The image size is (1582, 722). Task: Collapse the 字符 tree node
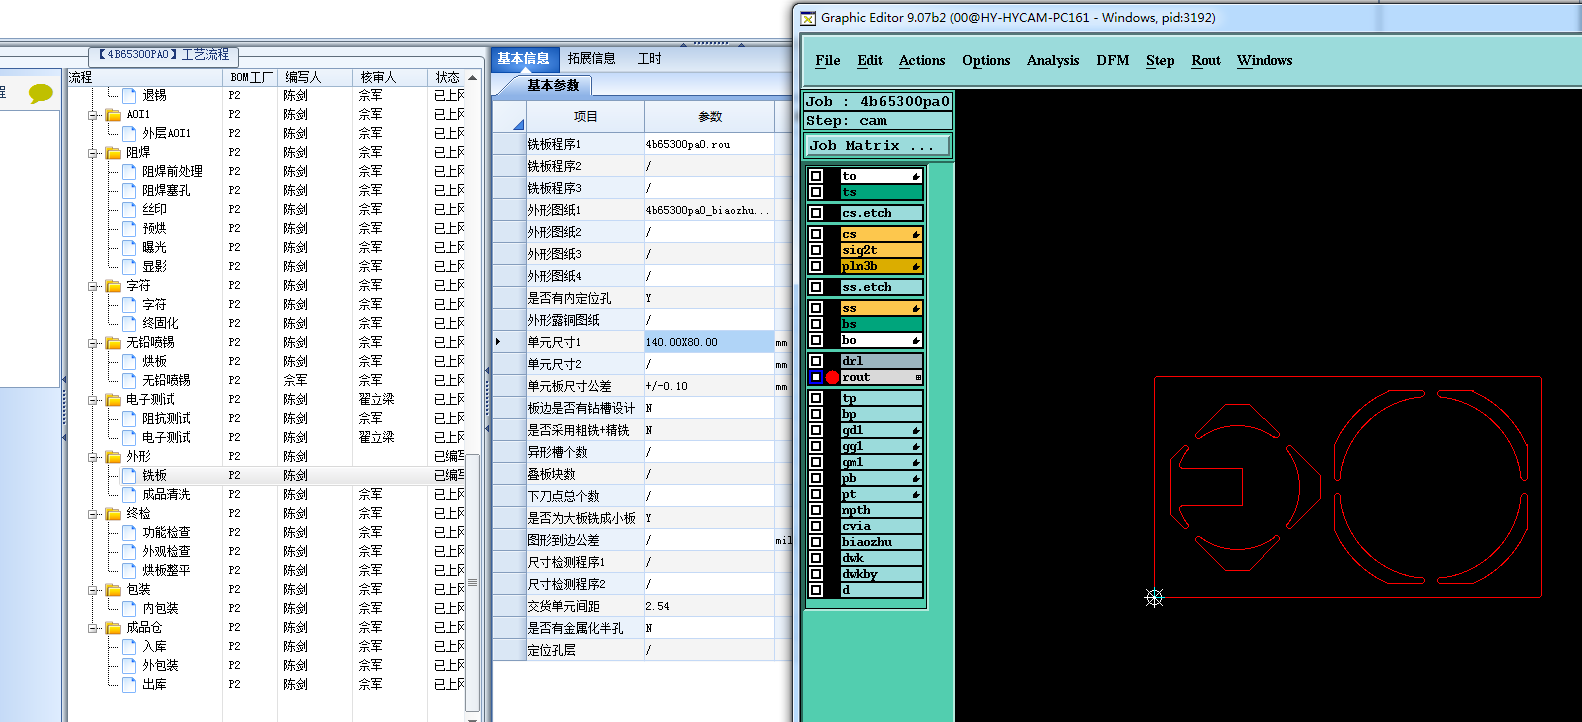(x=94, y=286)
